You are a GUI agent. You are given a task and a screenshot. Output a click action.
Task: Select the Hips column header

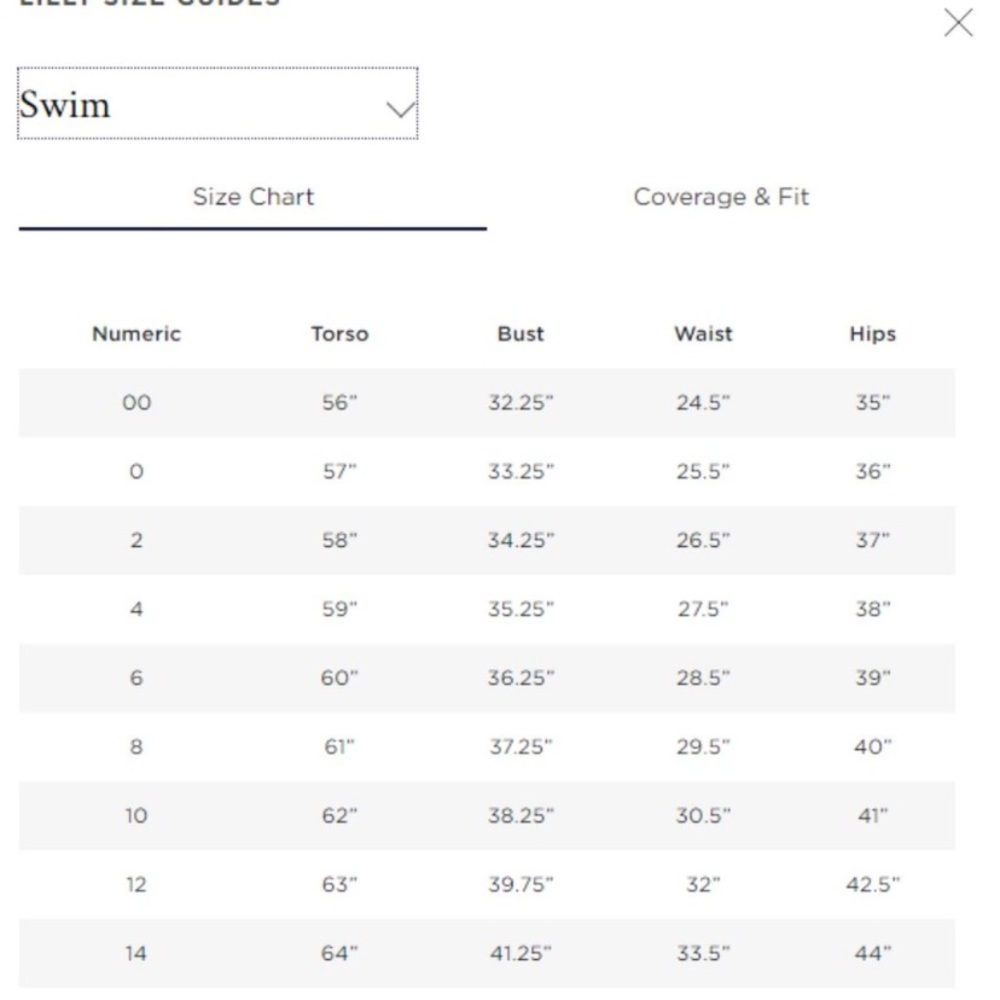click(872, 334)
